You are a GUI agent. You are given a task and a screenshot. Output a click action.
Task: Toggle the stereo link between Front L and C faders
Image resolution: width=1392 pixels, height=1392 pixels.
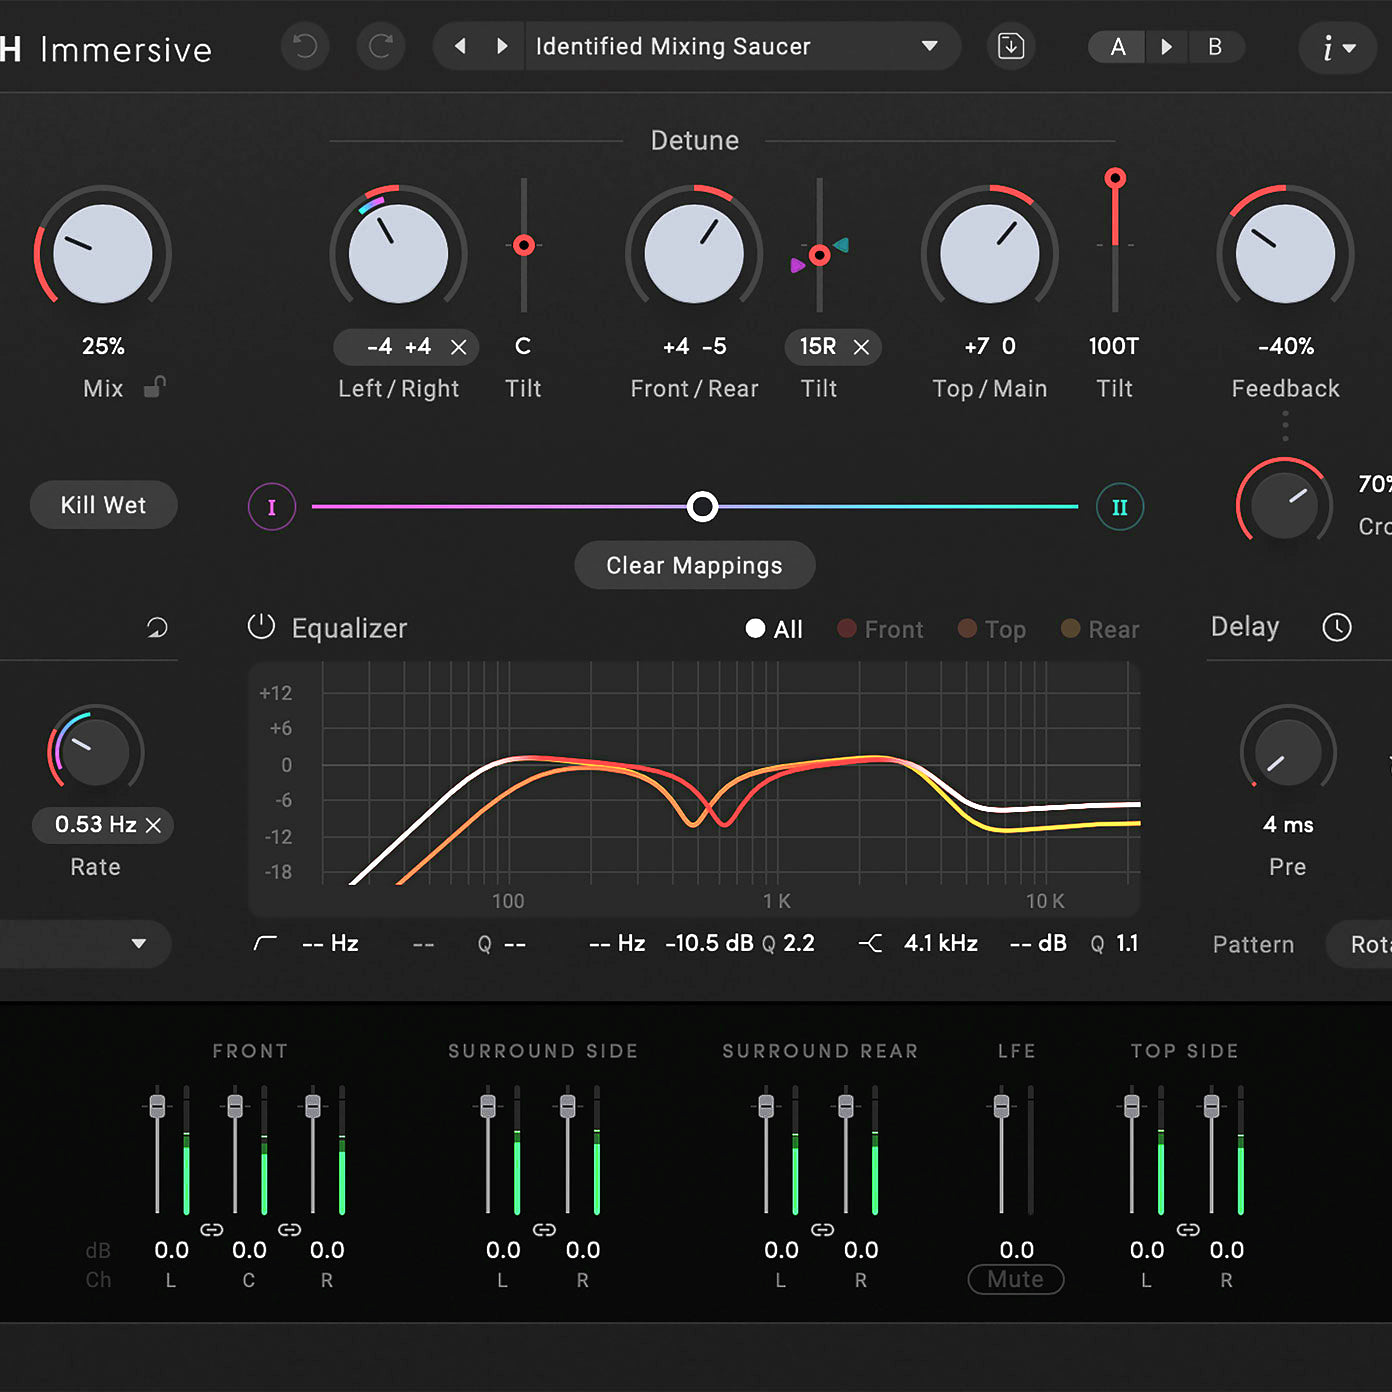click(x=211, y=1231)
